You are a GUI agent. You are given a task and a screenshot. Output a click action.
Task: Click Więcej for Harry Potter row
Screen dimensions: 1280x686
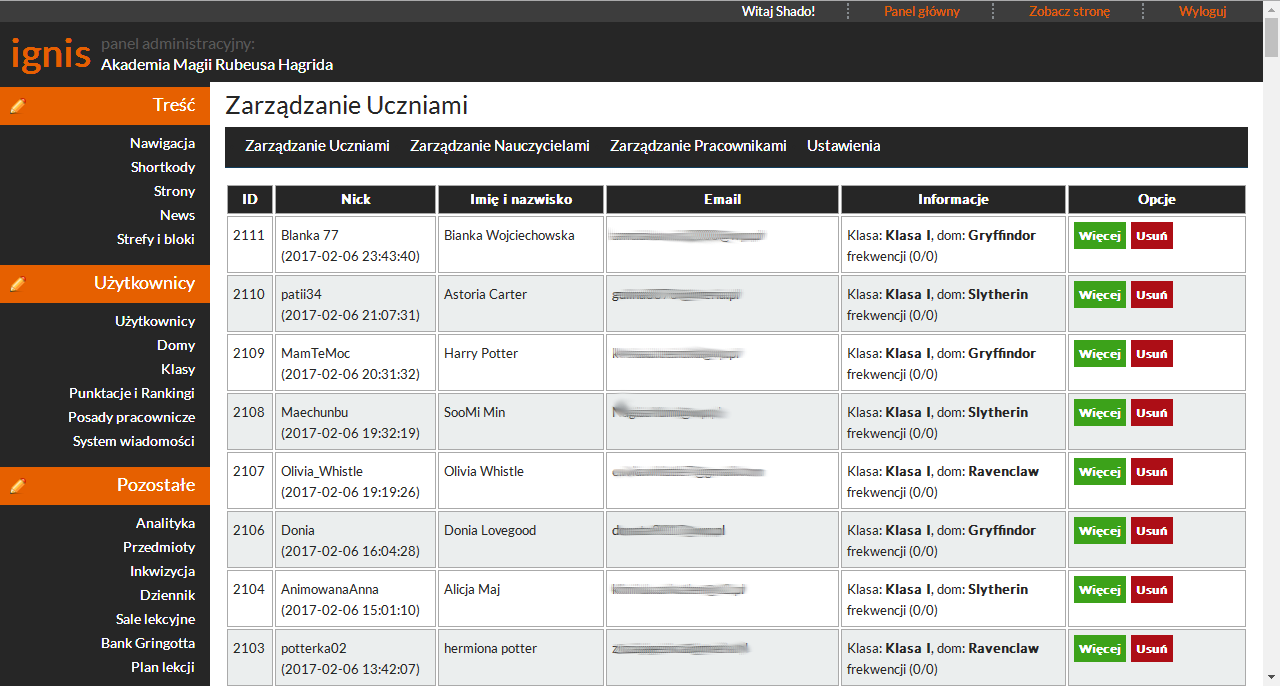click(x=1099, y=354)
